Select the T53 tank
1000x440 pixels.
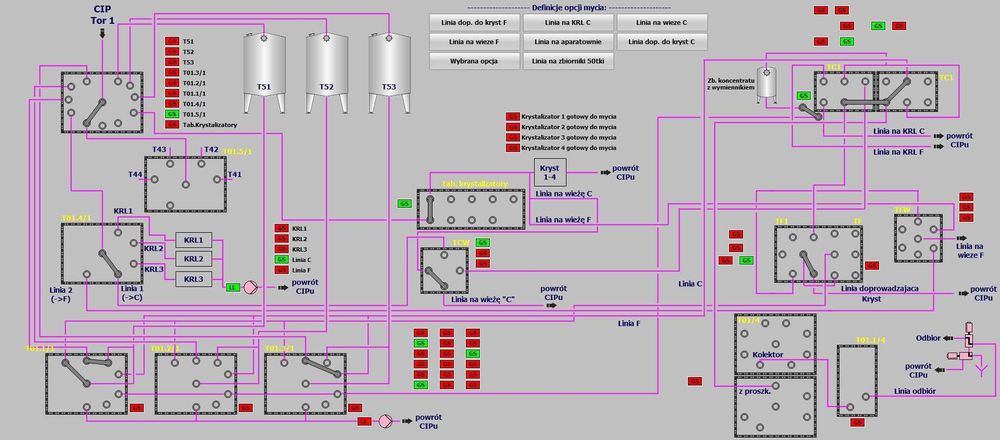click(x=389, y=72)
